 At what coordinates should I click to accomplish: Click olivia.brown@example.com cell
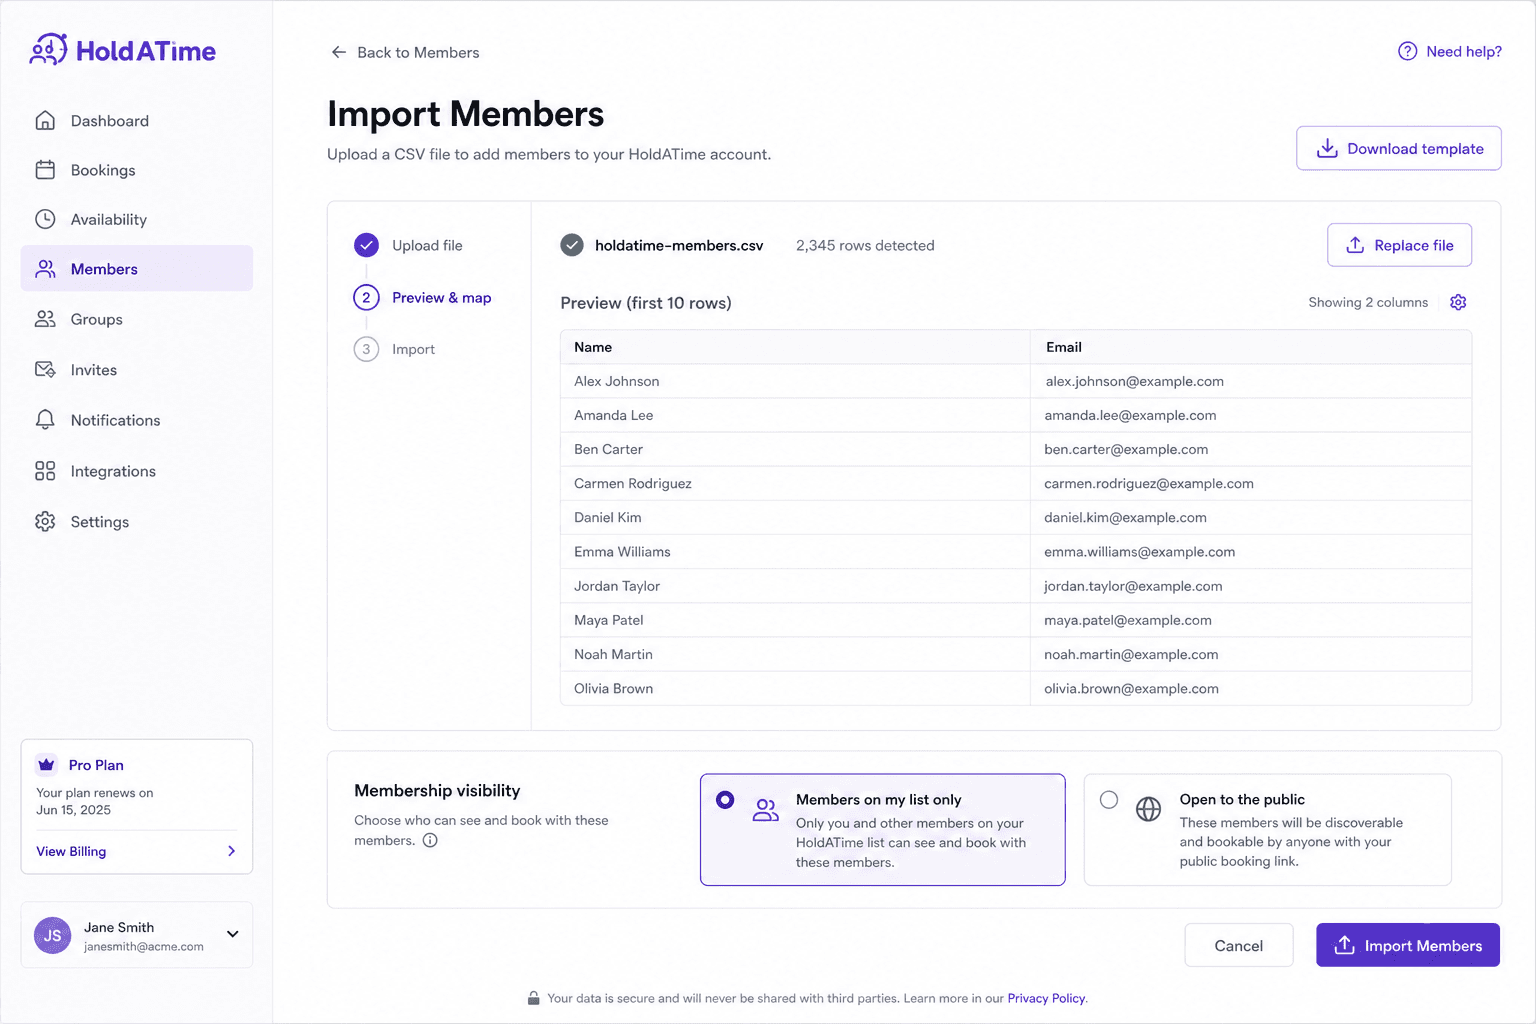1251,688
